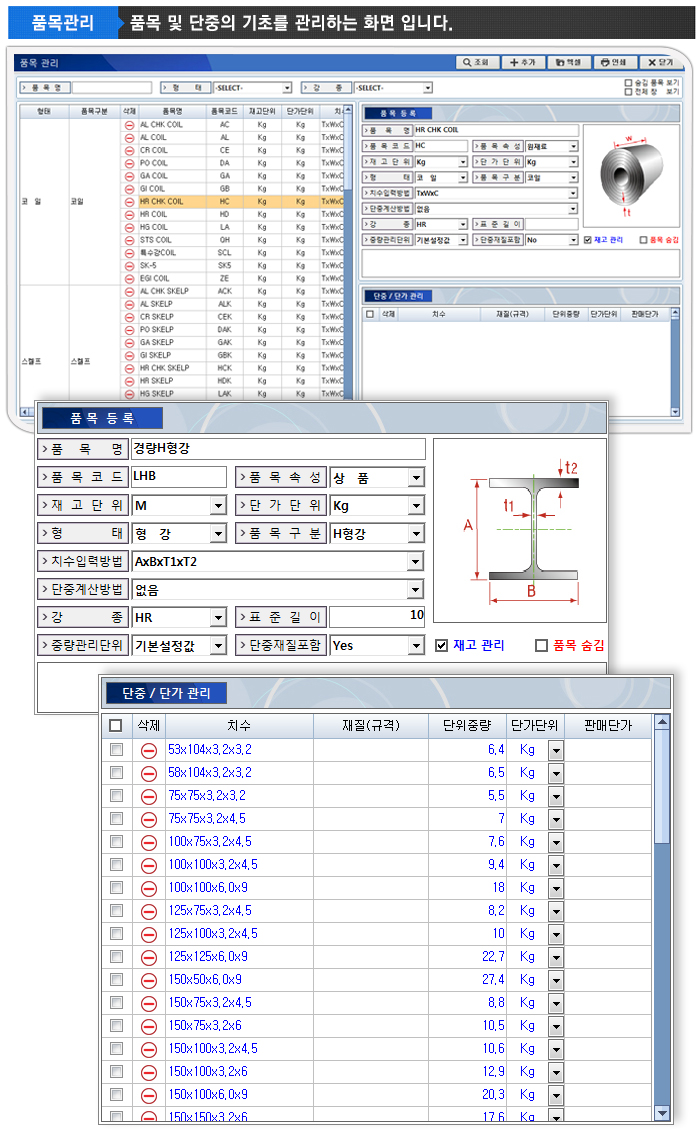
Task: Check the row checkbox for 125x100x3.2x4.5
Action: coord(116,934)
